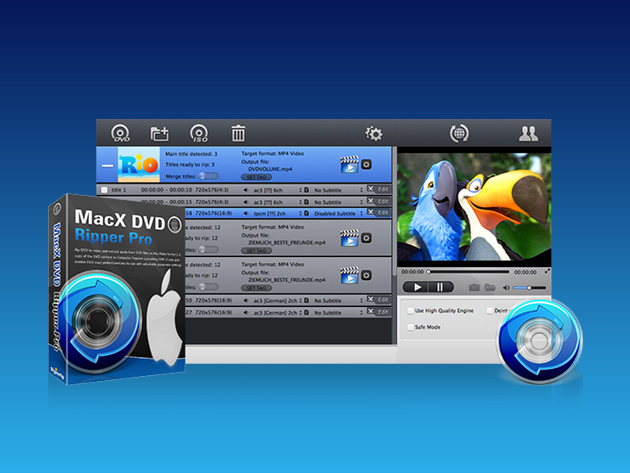Open settings with the gear icon

[374, 133]
